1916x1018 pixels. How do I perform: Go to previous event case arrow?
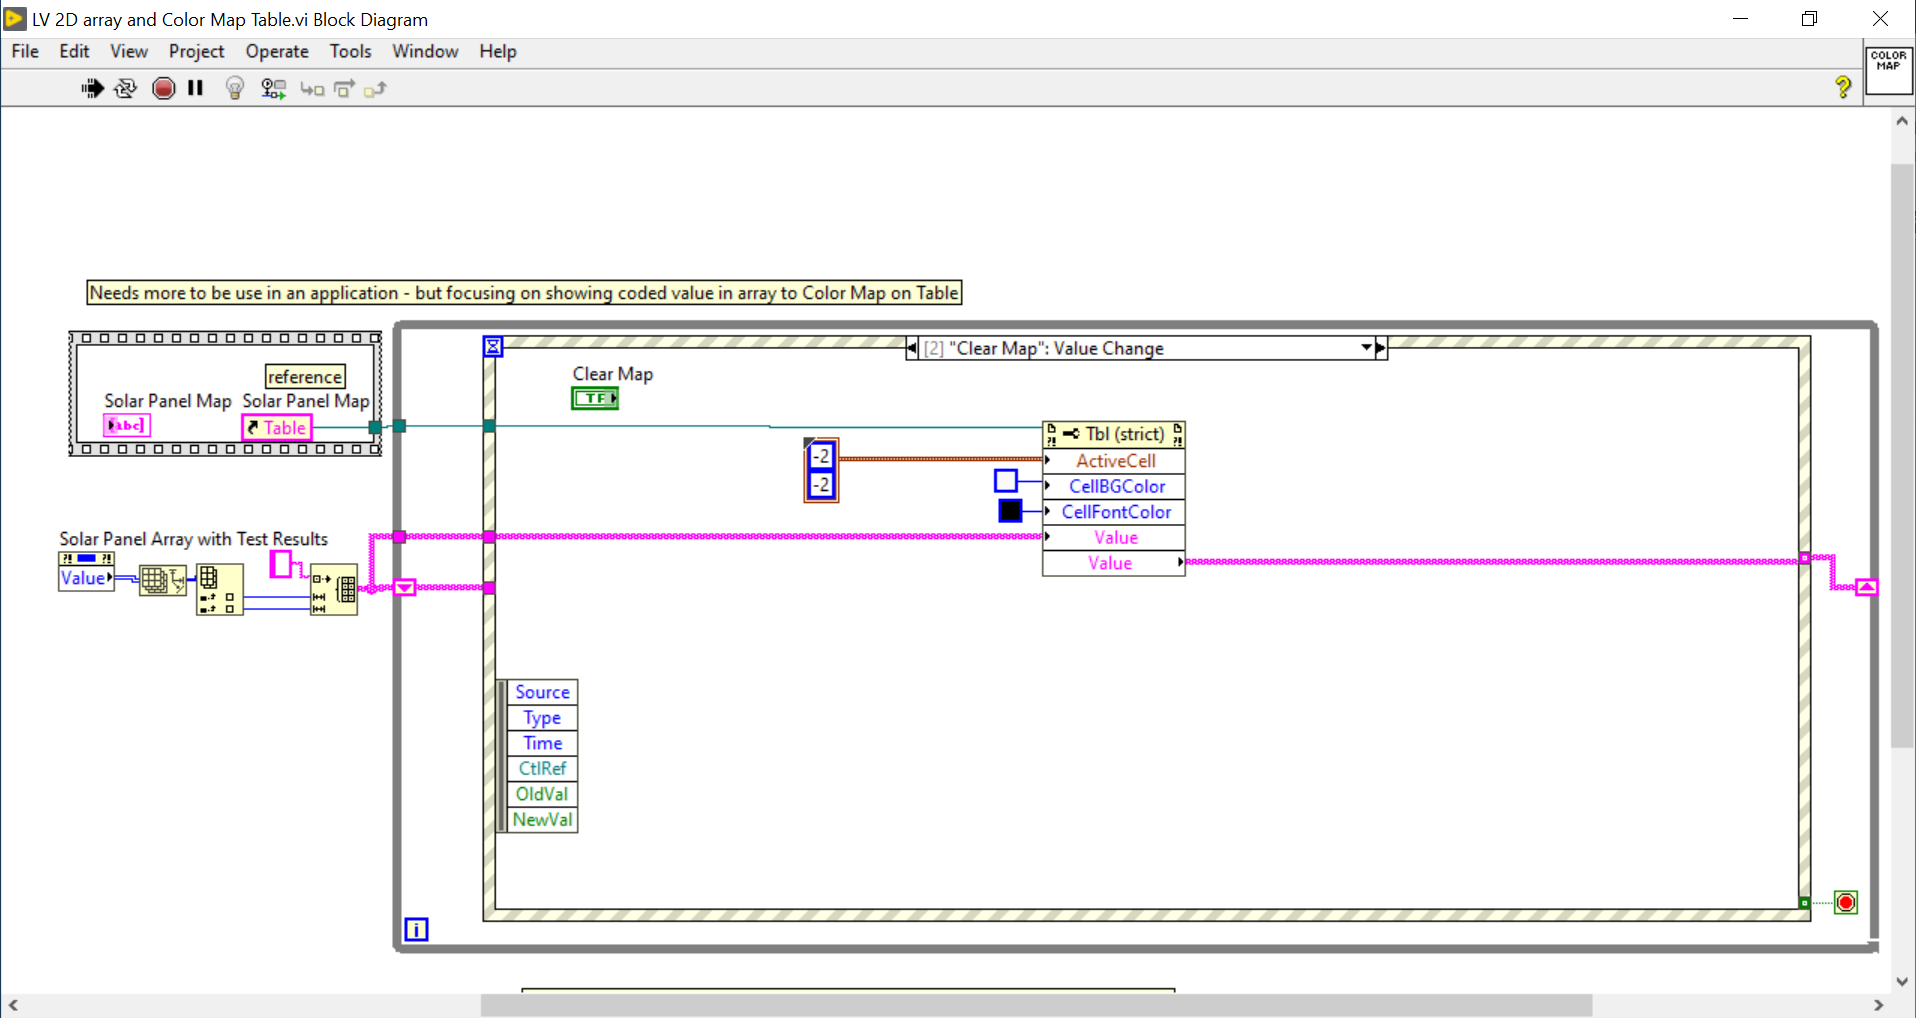click(912, 348)
